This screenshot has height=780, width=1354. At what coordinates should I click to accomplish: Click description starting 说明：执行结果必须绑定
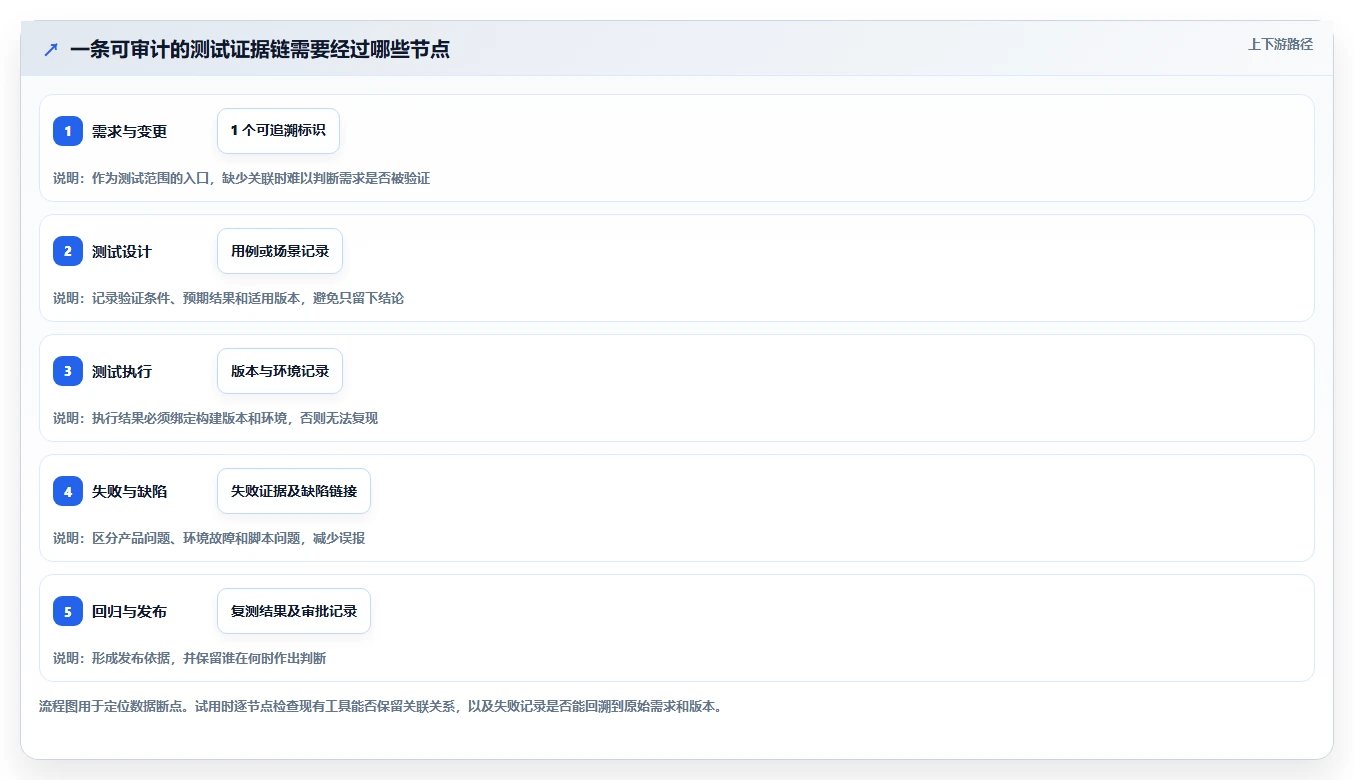(x=216, y=418)
